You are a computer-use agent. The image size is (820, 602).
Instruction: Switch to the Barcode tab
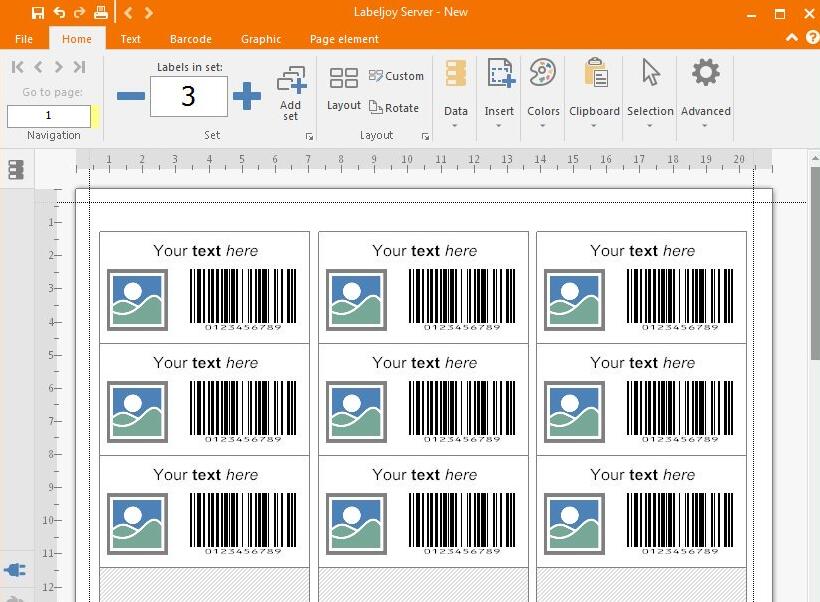(x=190, y=39)
